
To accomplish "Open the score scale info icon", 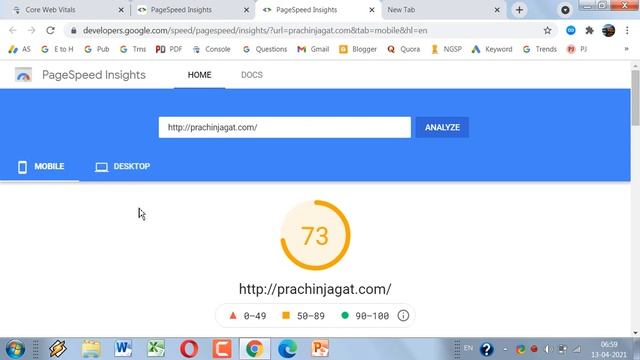I will 403,316.
